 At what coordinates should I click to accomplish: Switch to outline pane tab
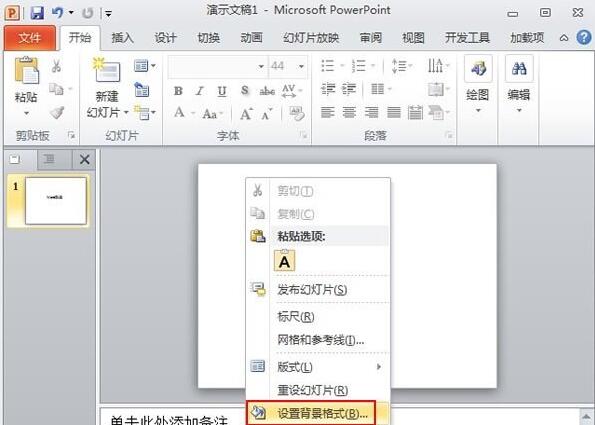click(x=49, y=159)
